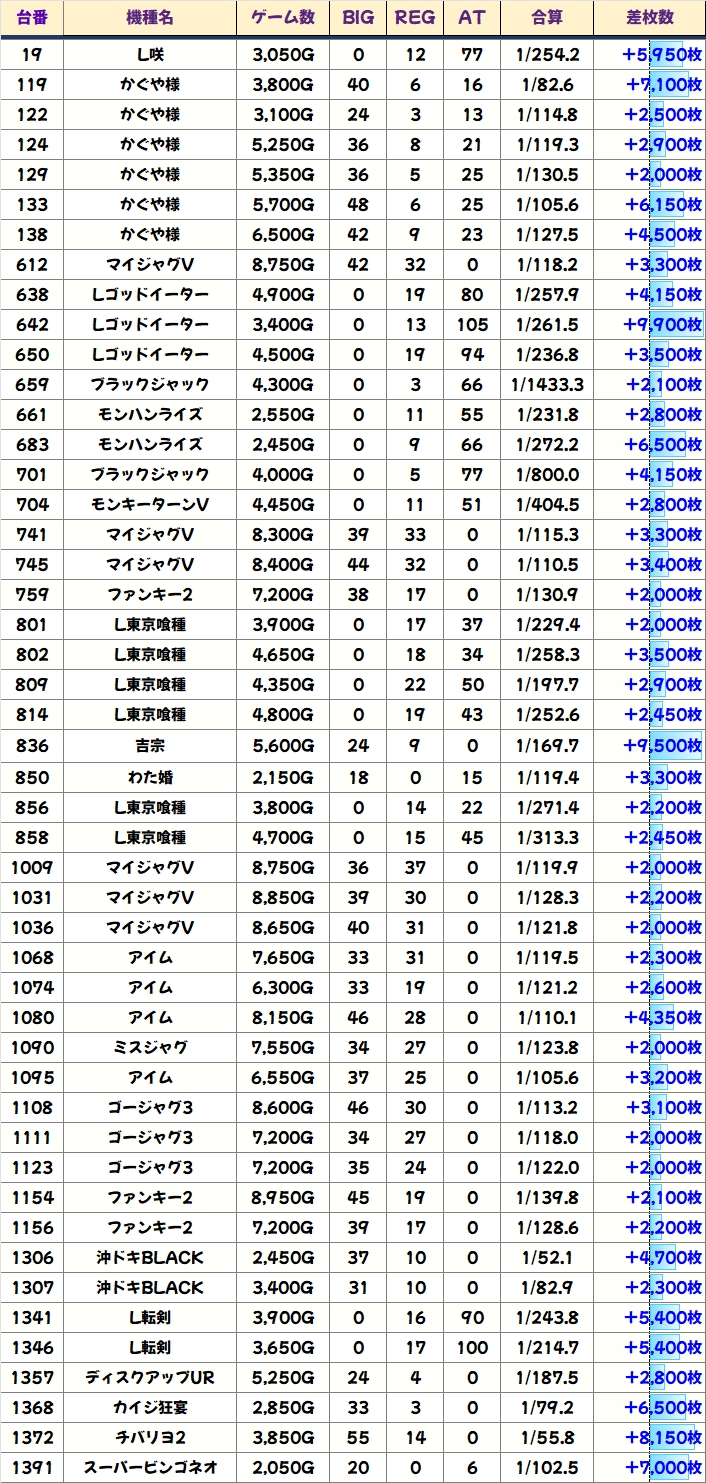Click the 台番 column header
This screenshot has height=1483, width=706.
tap(32, 18)
